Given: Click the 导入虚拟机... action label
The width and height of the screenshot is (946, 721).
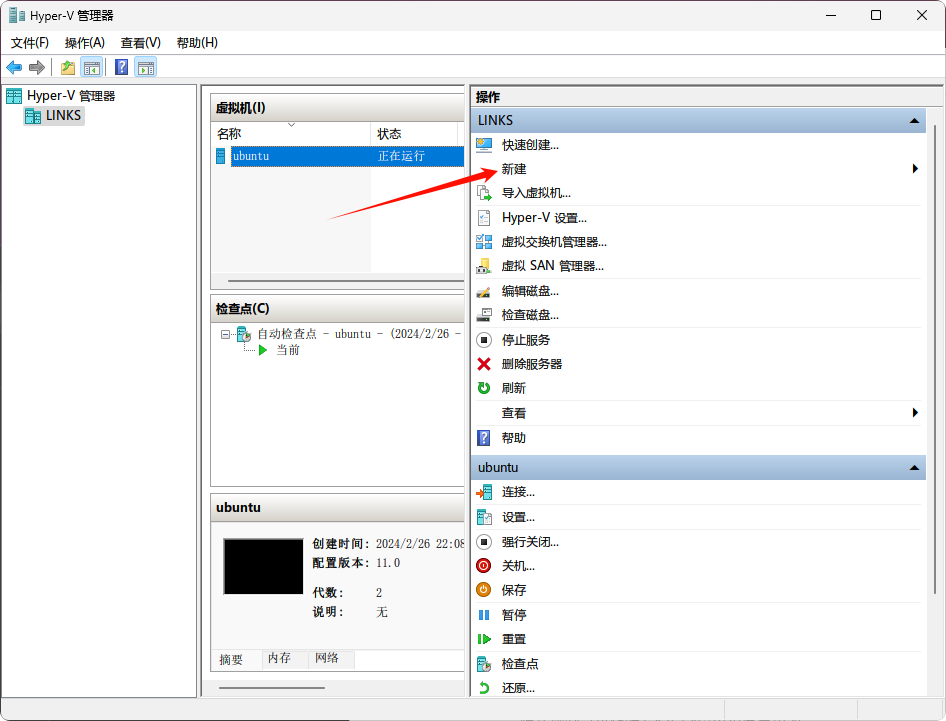Looking at the screenshot, I should (x=536, y=193).
